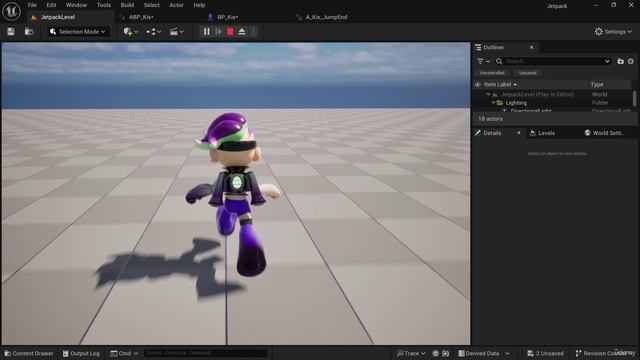Stop the play session
This screenshot has height=360, width=640.
[230, 31]
